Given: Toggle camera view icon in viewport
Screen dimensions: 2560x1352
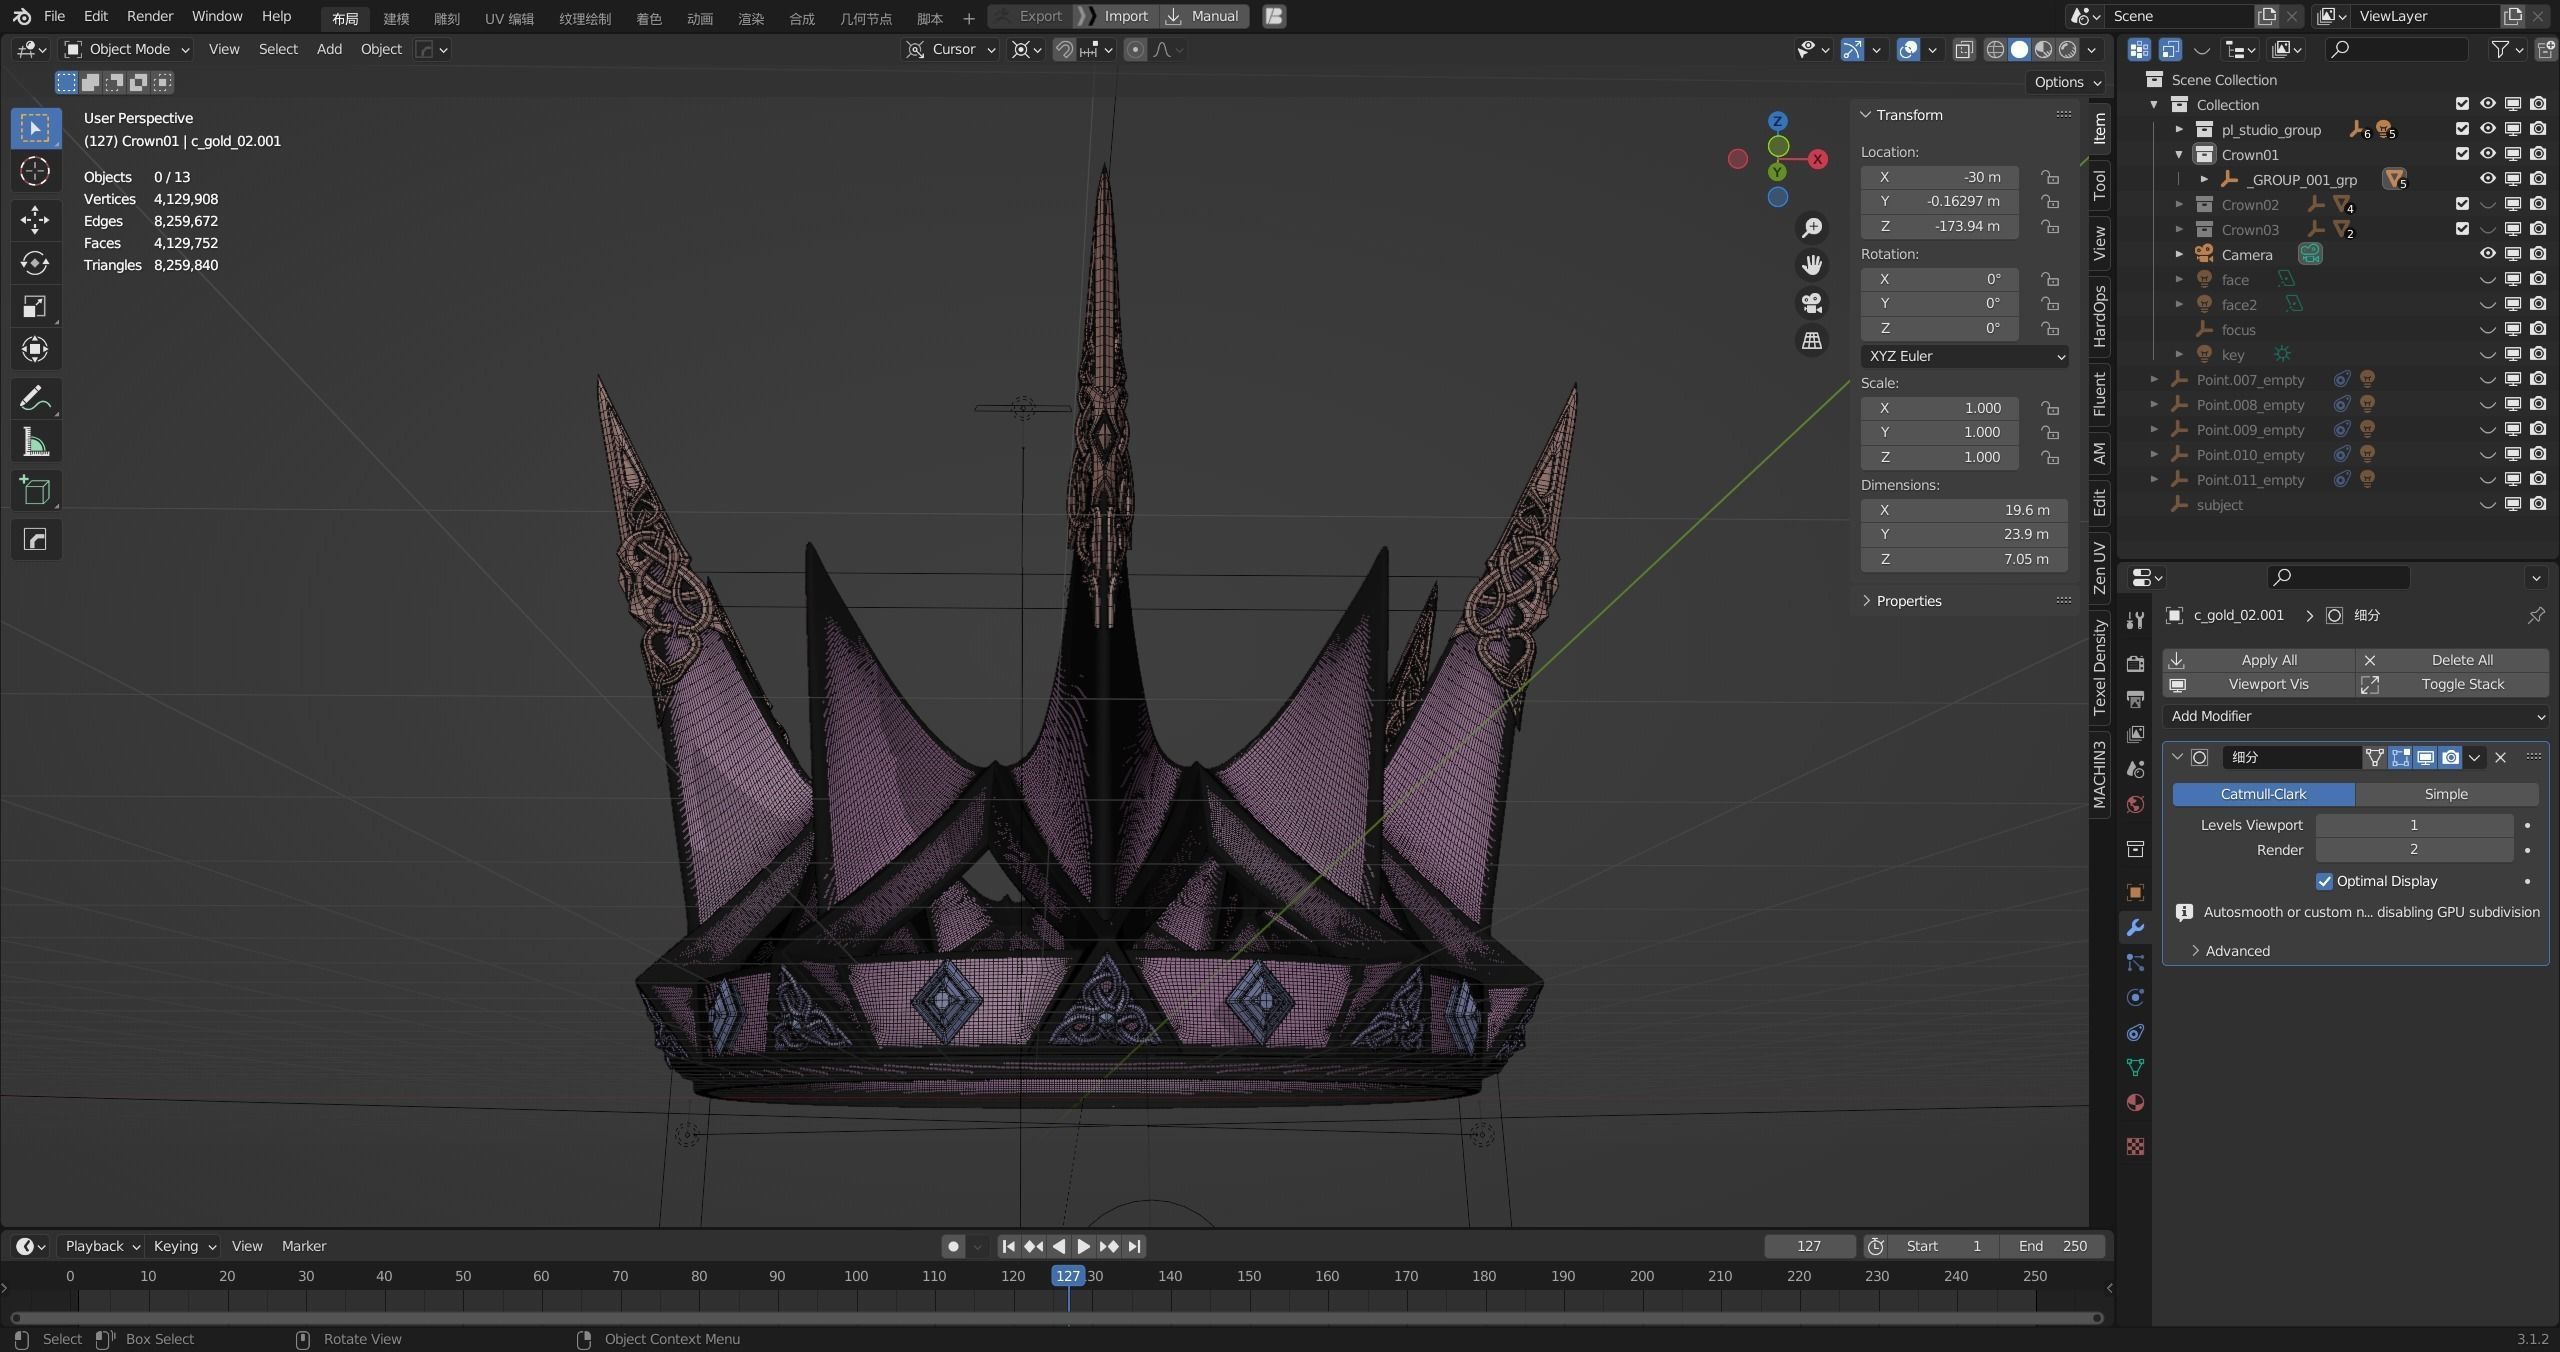Looking at the screenshot, I should (x=1811, y=303).
